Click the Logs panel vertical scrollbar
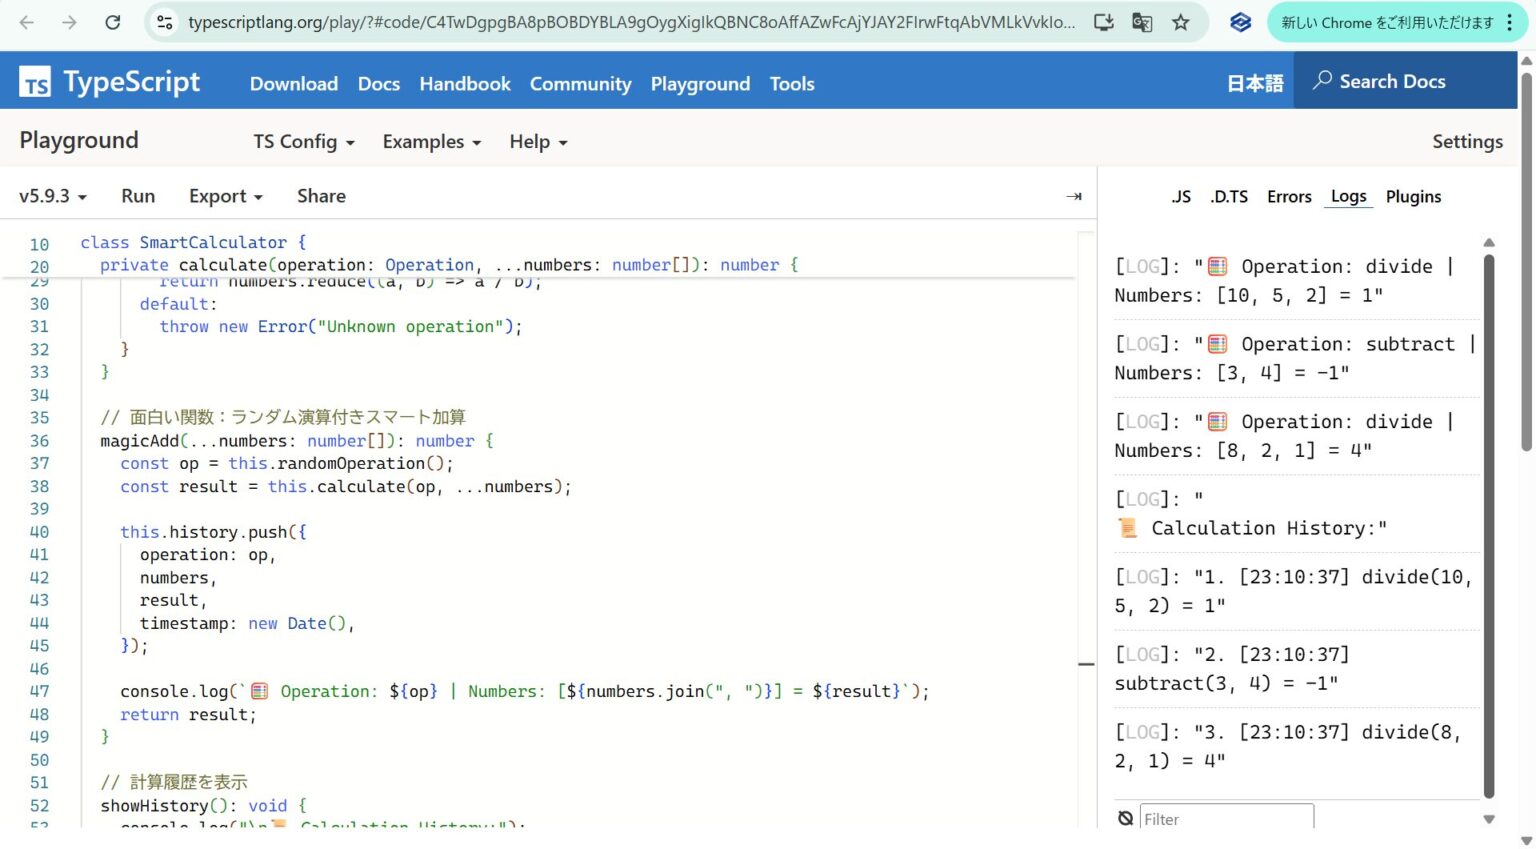 pos(1489,500)
